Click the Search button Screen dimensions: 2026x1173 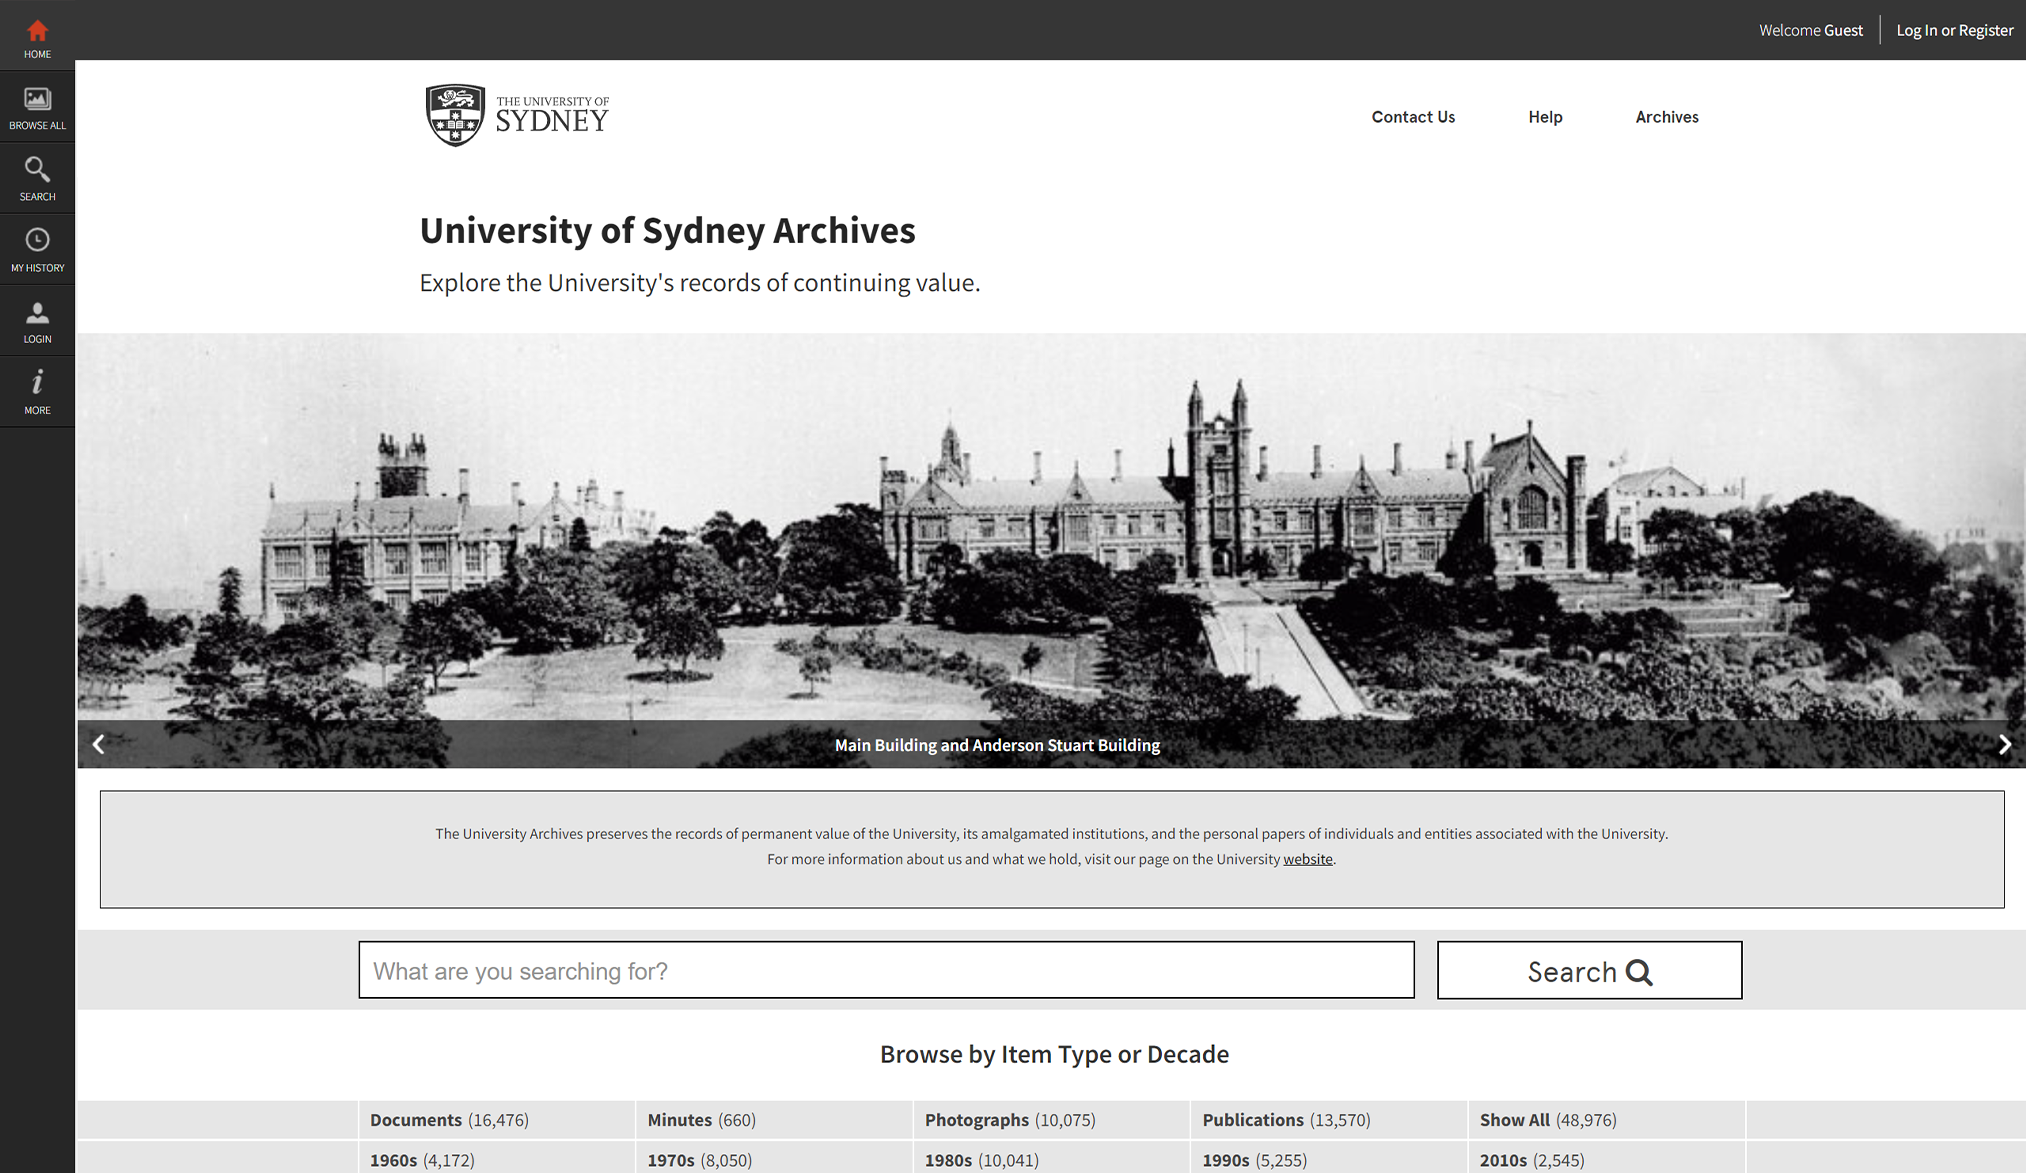click(1589, 970)
